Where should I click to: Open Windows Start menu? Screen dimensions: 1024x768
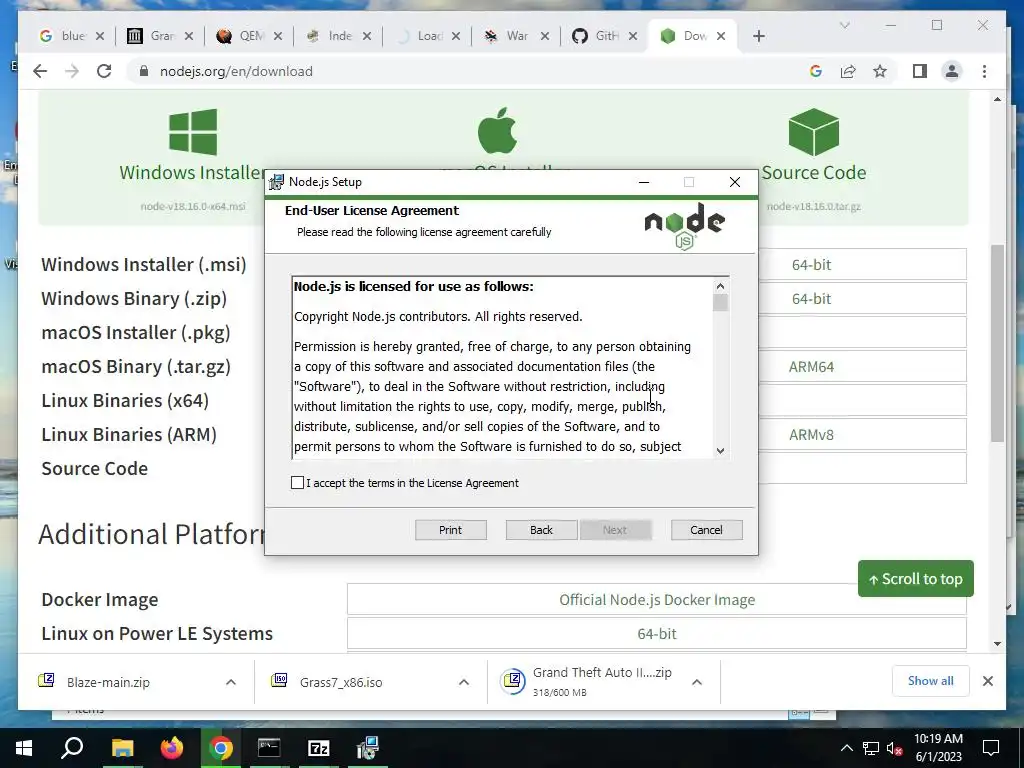[24, 748]
